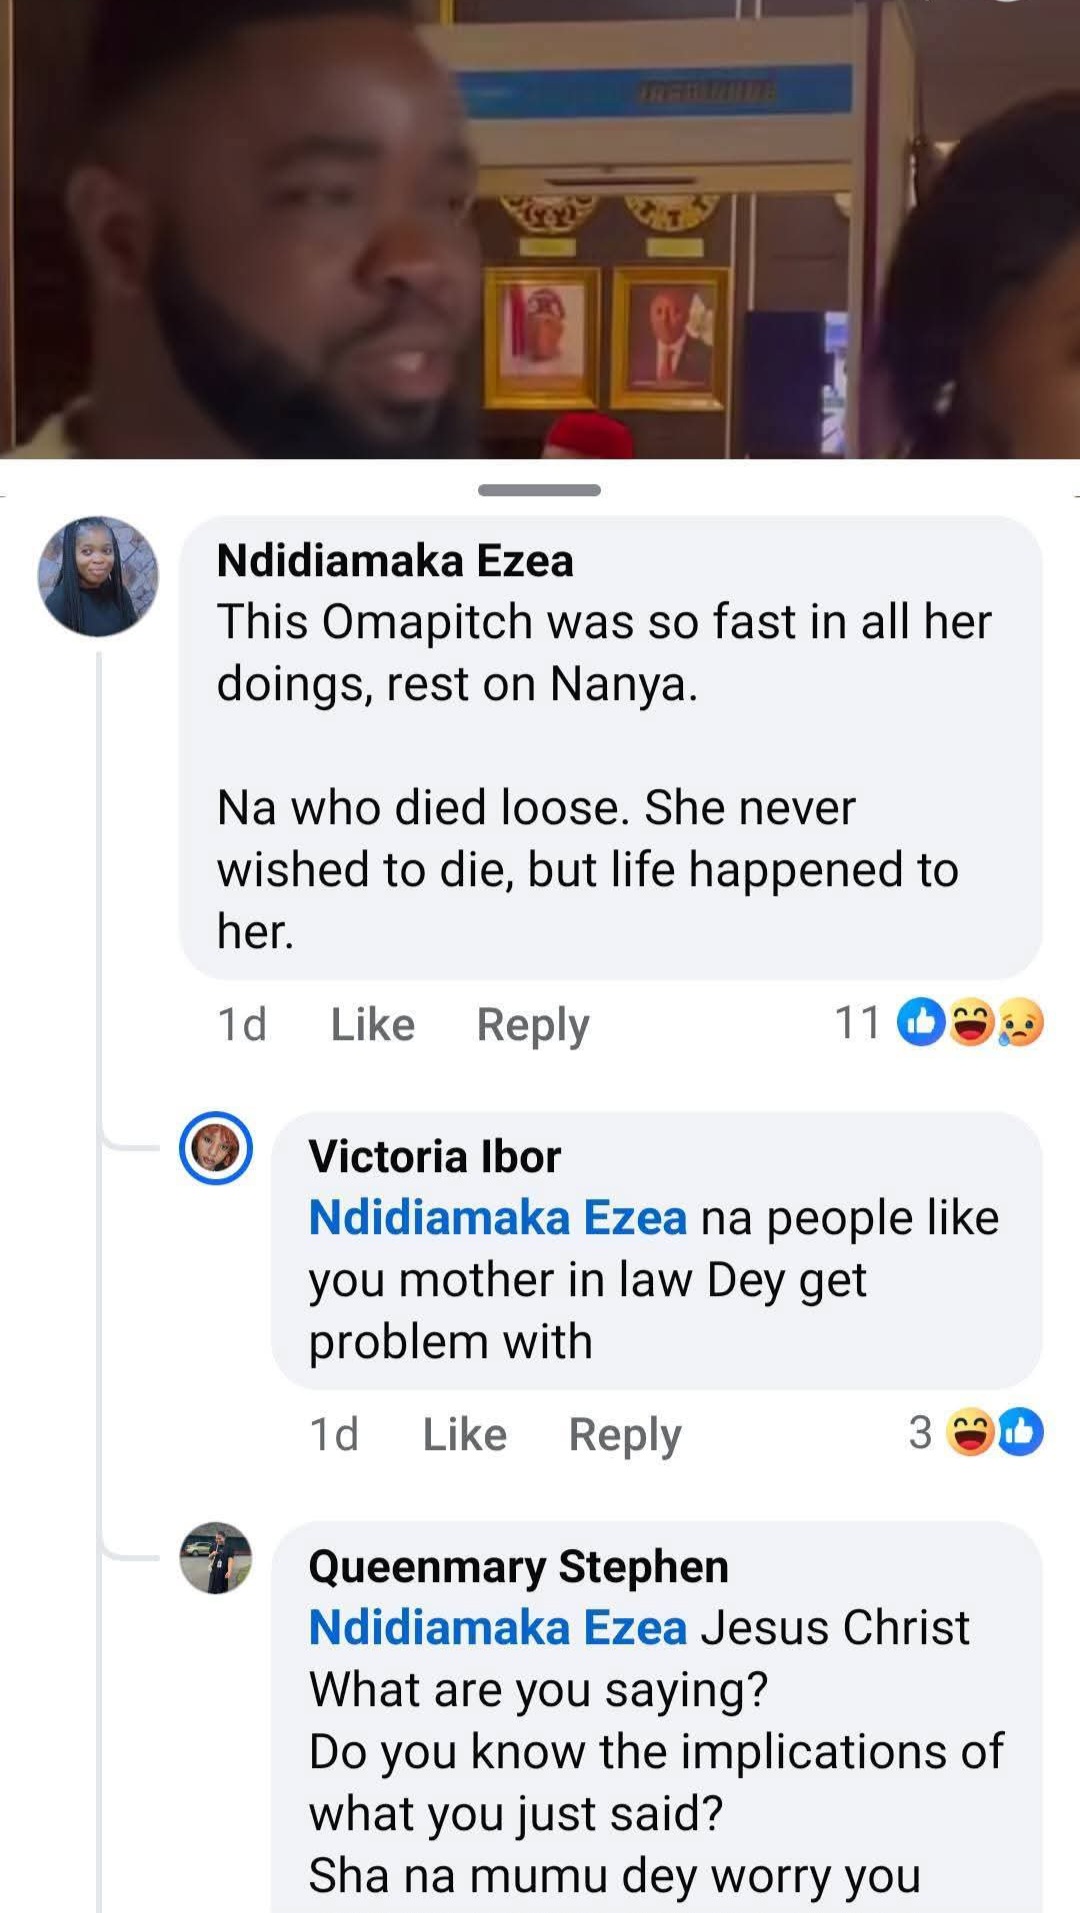
Task: Open the Ndidiamaka Ezea mention in Queenmary's comment
Action: click(496, 1626)
